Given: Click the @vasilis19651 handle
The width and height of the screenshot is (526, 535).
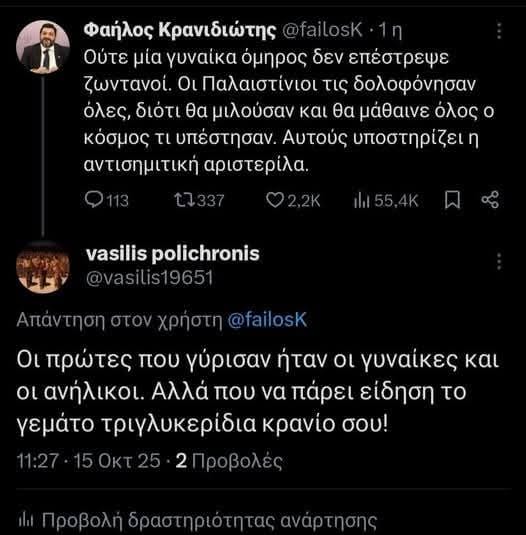Looking at the screenshot, I should [x=150, y=278].
